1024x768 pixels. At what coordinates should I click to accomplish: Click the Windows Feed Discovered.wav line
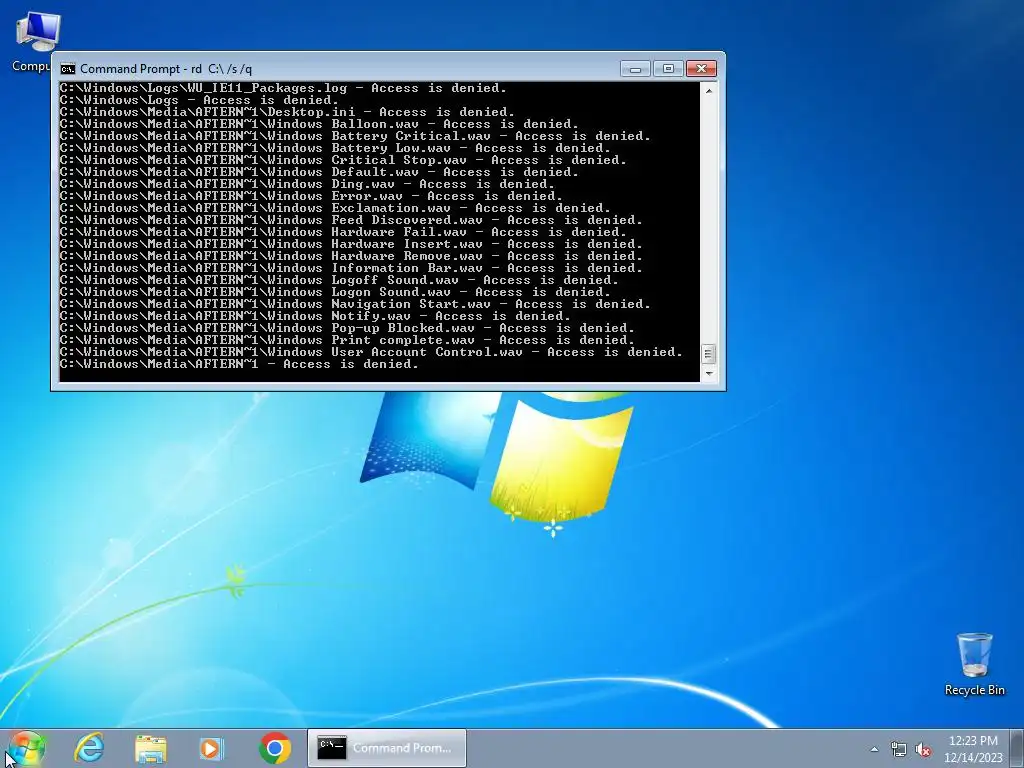(351, 219)
